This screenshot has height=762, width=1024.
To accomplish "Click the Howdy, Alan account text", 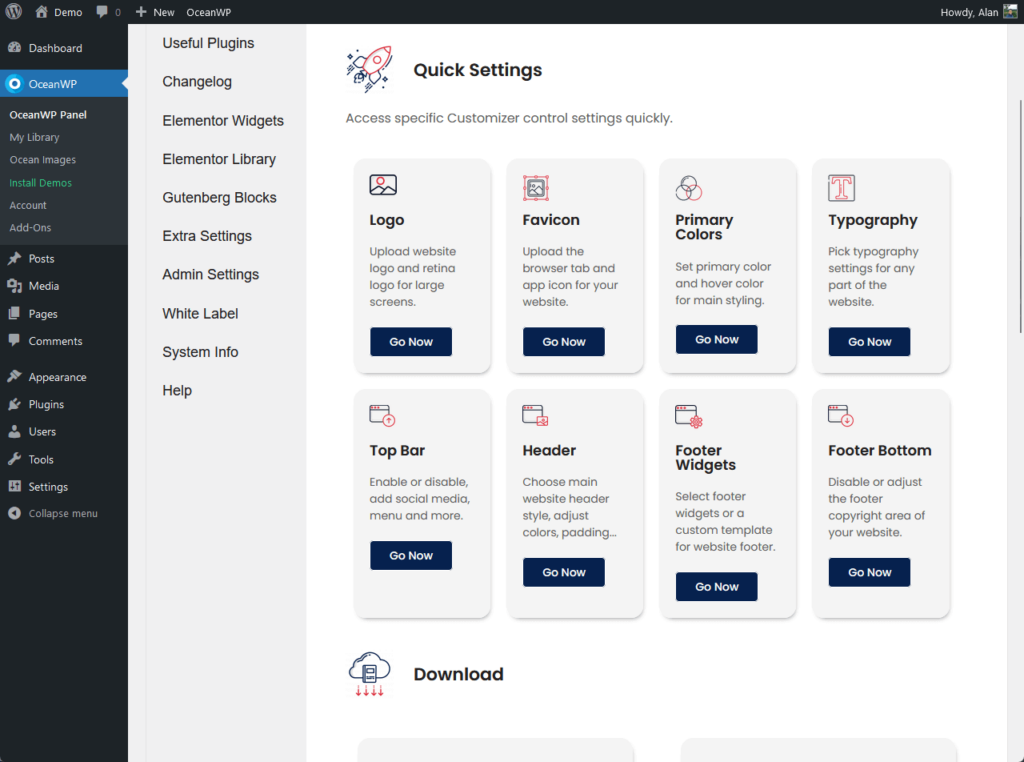I will point(969,12).
